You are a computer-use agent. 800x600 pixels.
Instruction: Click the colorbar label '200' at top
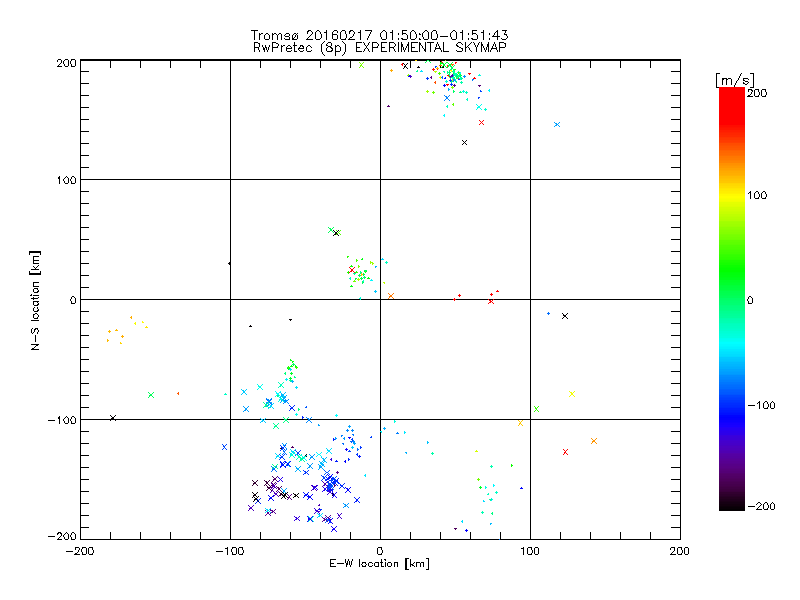pyautogui.click(x=757, y=92)
